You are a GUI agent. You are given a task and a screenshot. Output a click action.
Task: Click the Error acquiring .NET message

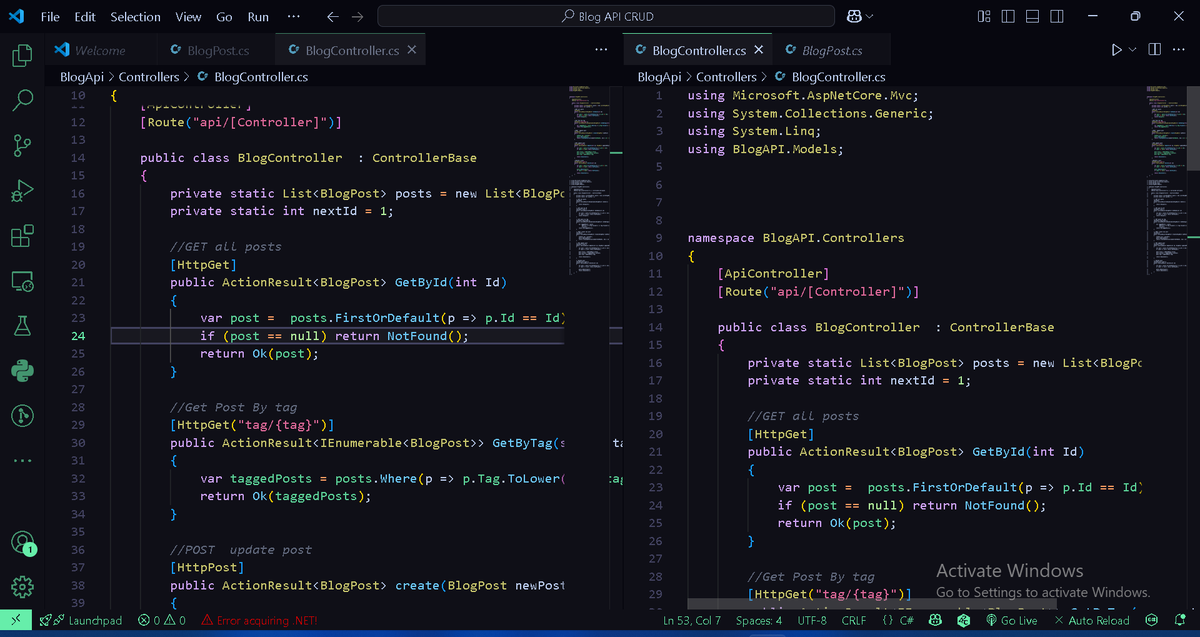259,620
